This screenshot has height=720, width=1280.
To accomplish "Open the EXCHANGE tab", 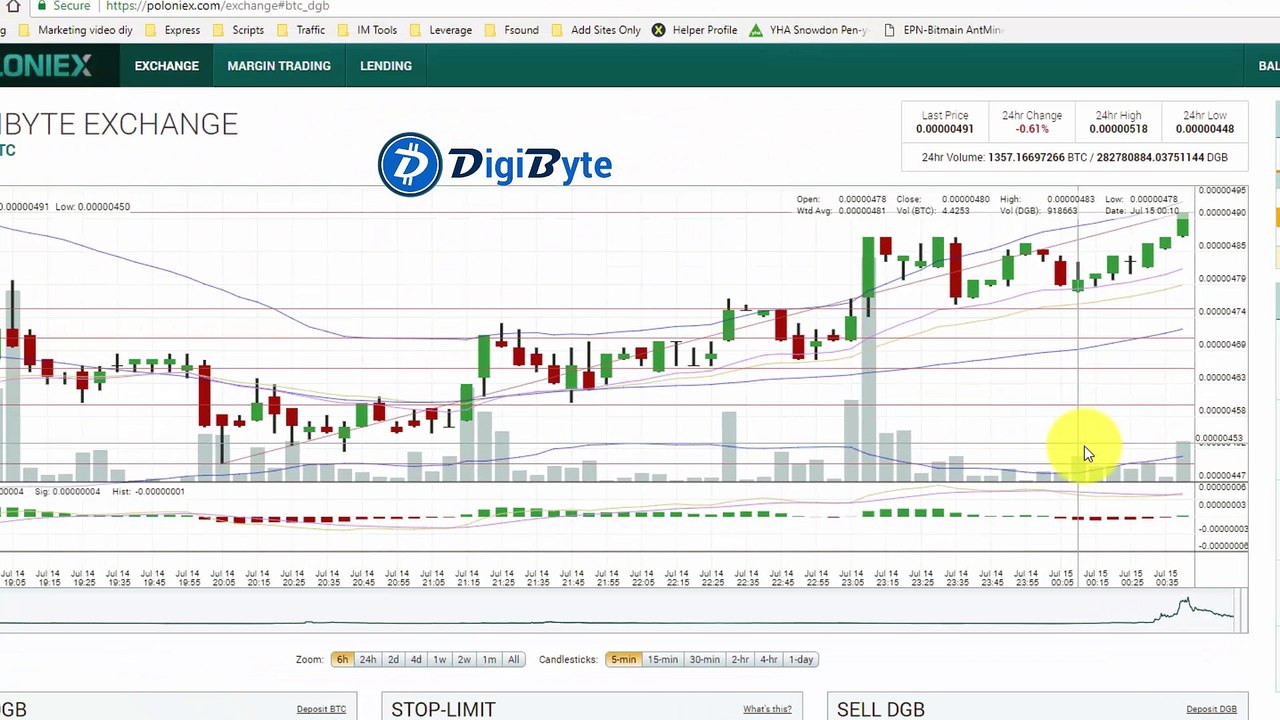I will (x=167, y=66).
